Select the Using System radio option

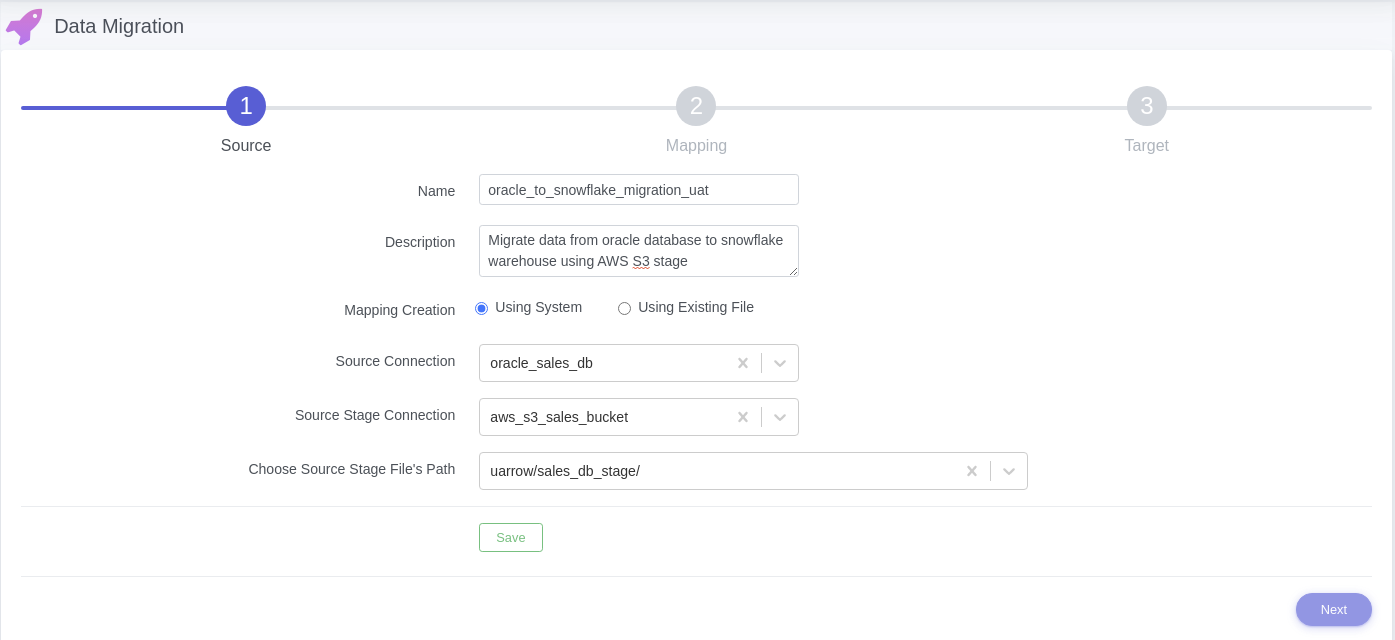coord(481,308)
